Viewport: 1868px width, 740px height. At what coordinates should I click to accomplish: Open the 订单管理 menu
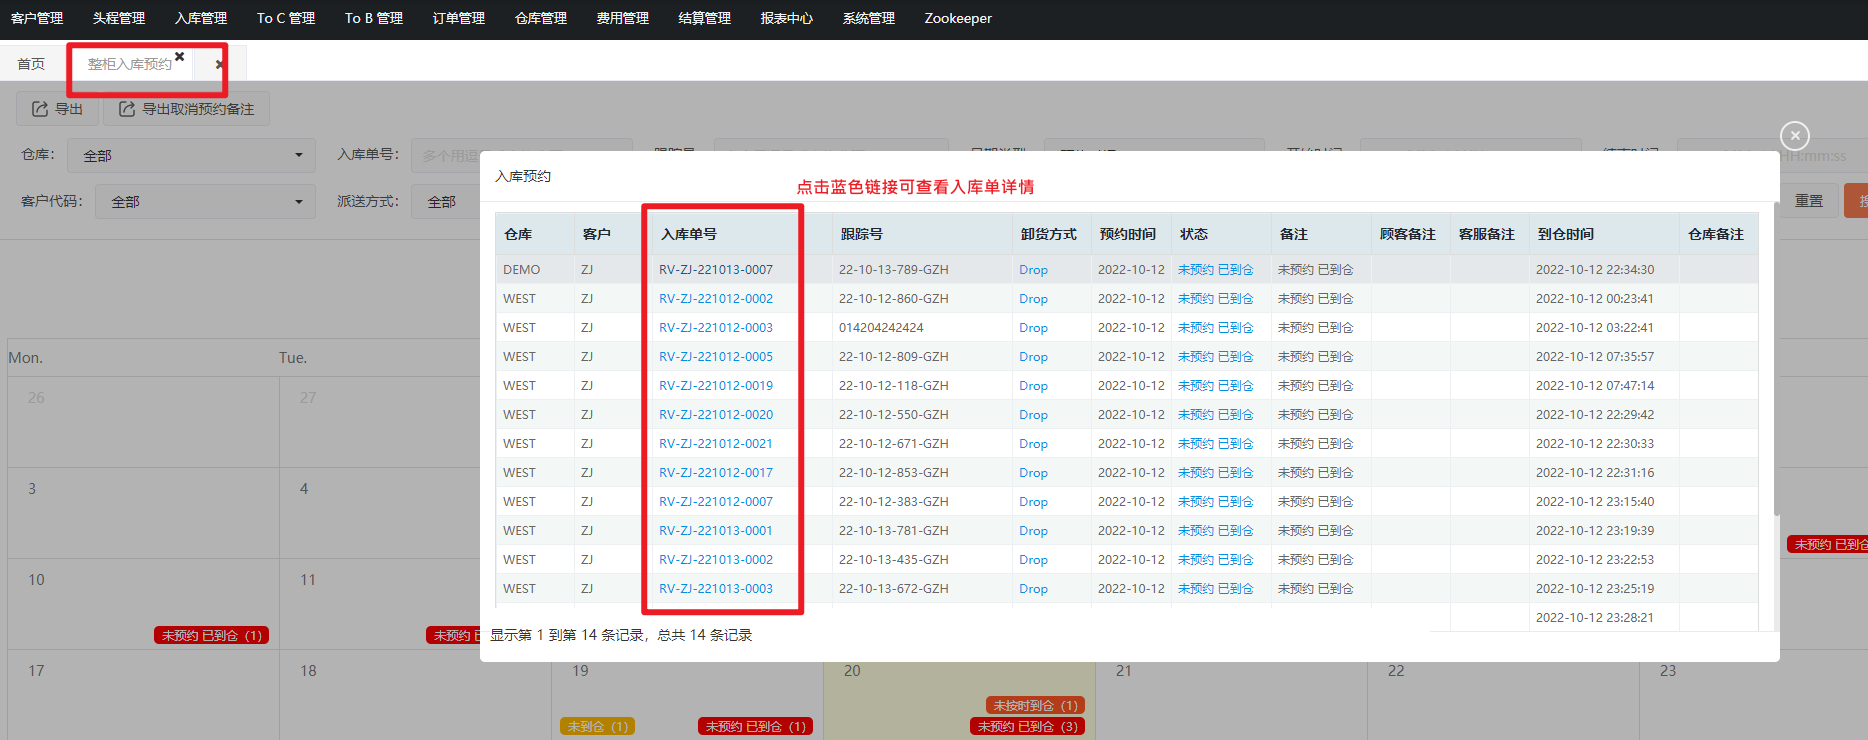click(x=459, y=18)
